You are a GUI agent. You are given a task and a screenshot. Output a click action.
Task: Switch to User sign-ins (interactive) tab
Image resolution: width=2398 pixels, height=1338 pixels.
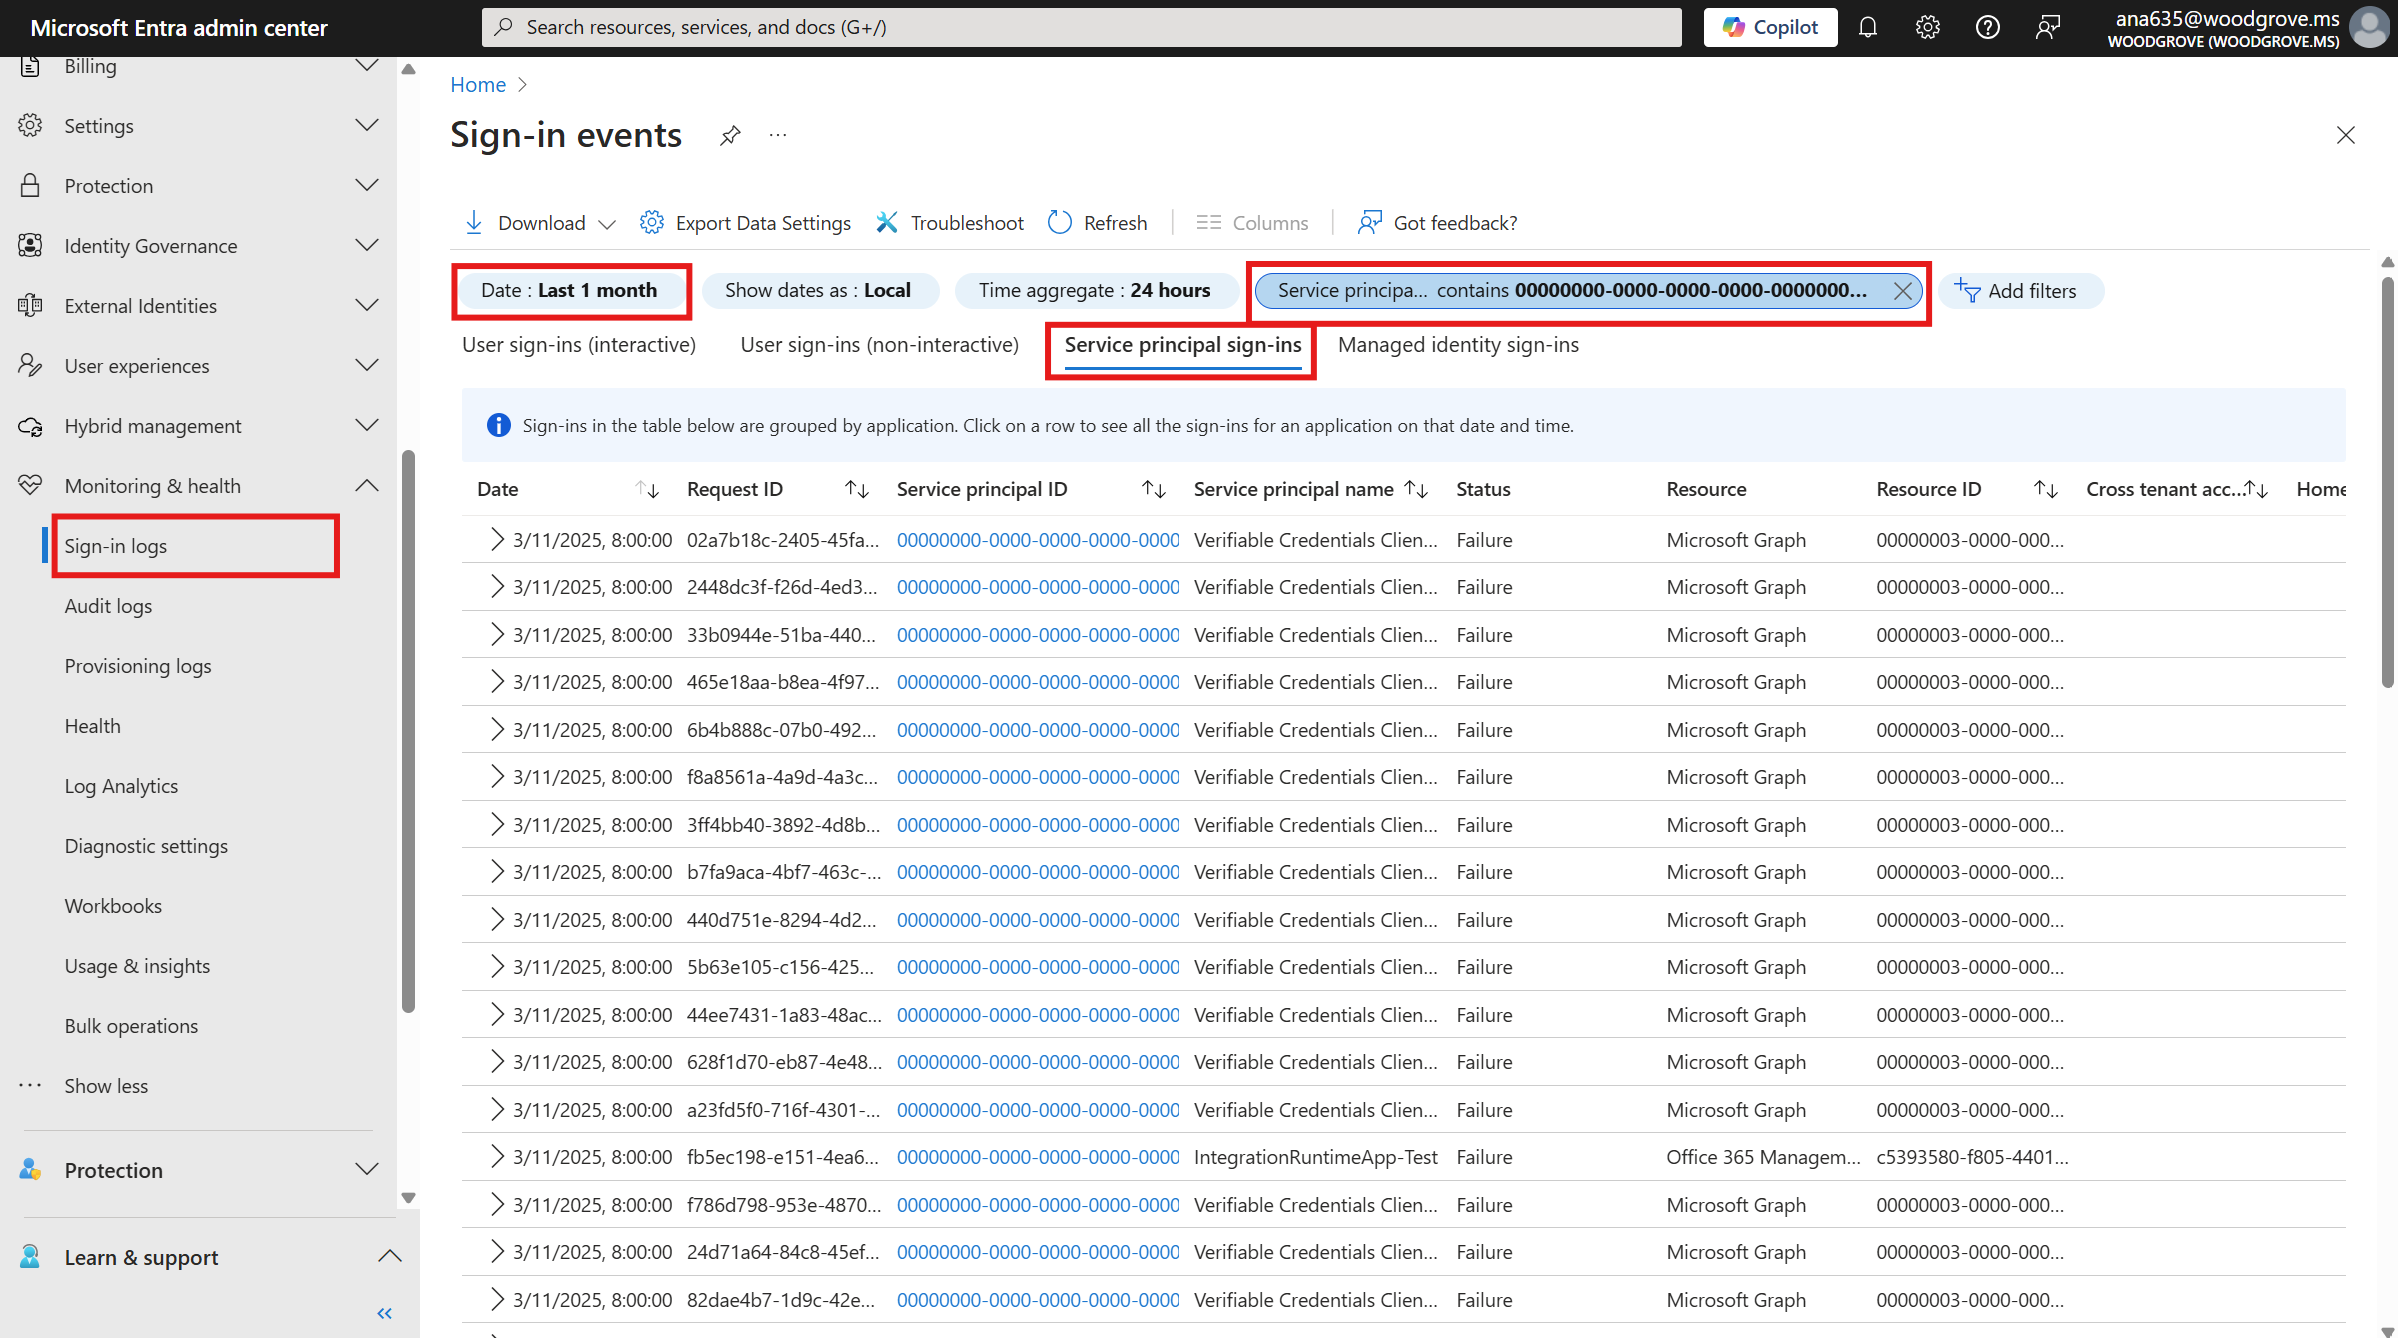click(x=578, y=344)
